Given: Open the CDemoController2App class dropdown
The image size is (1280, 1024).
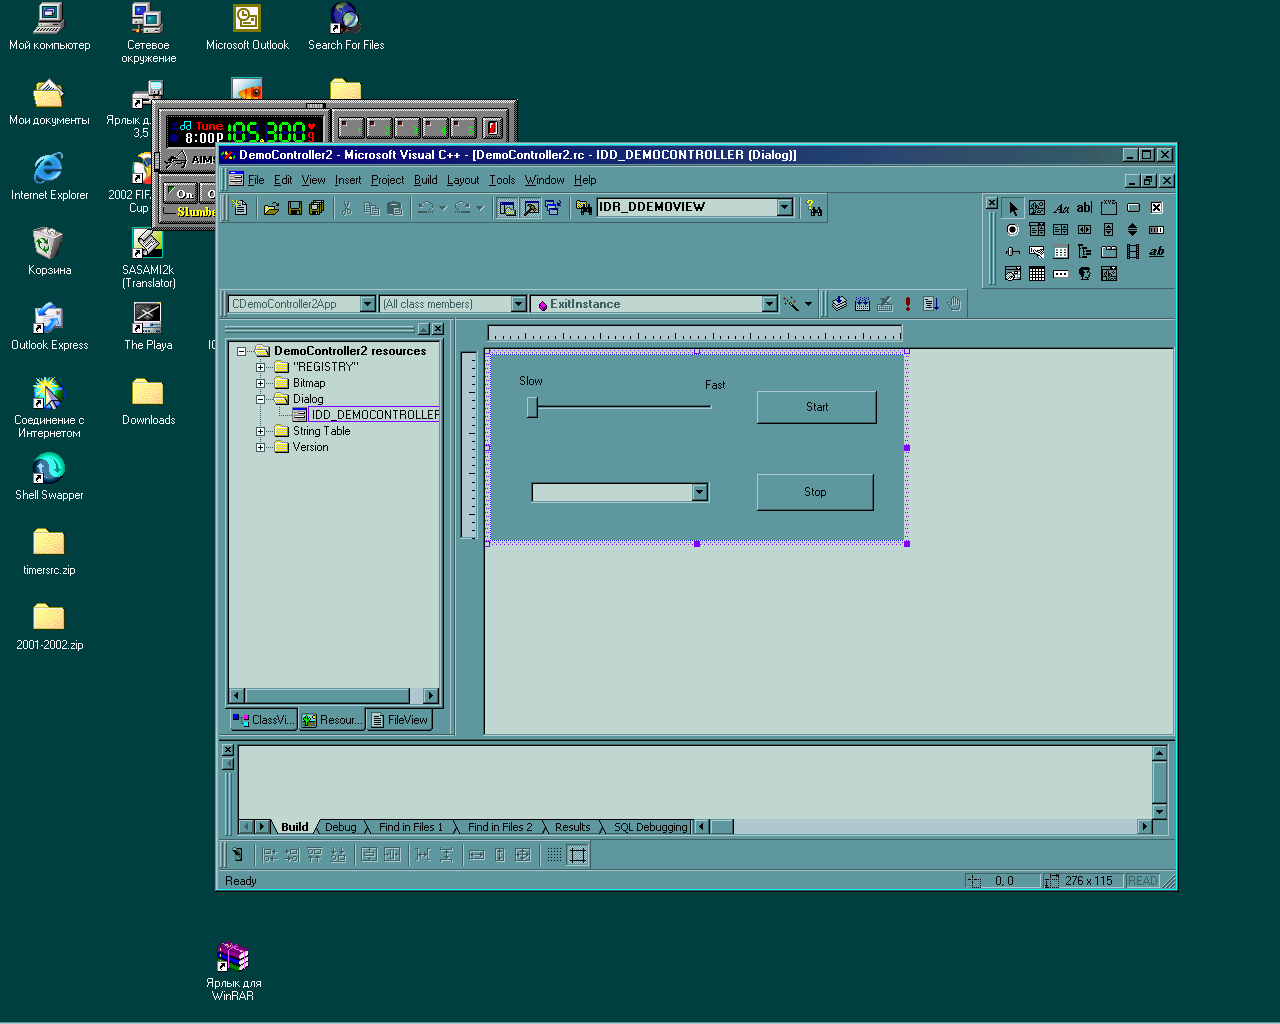Looking at the screenshot, I should tap(367, 304).
